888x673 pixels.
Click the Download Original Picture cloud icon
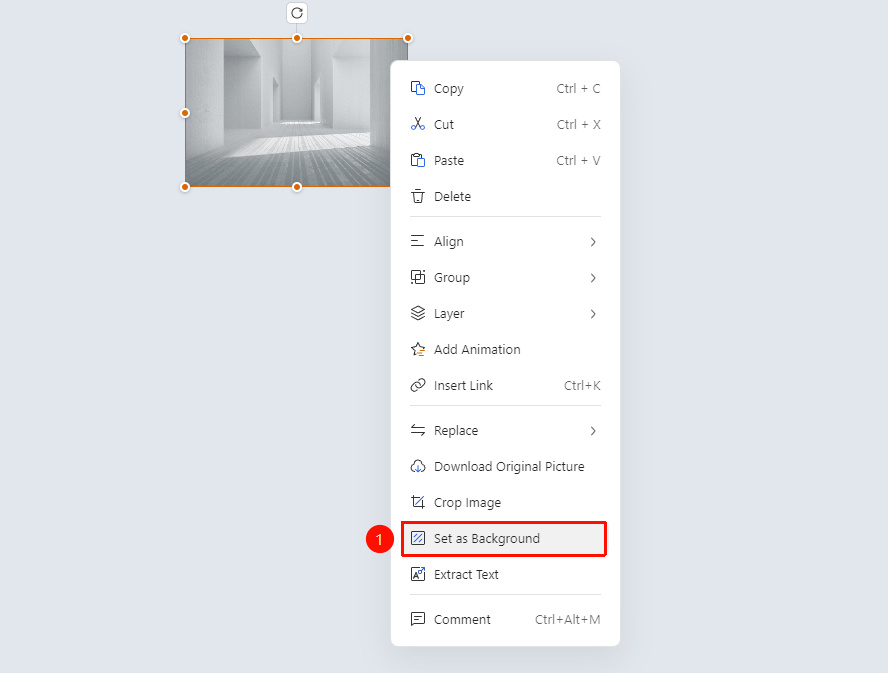pos(418,466)
